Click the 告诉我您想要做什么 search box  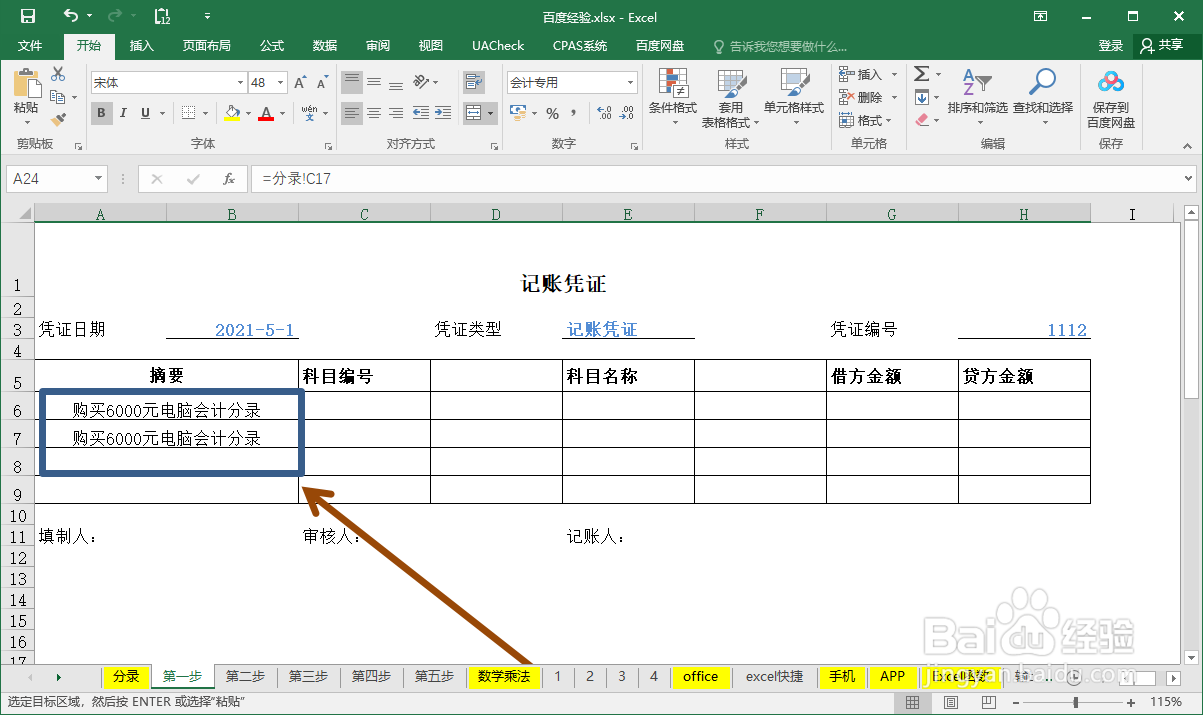tap(779, 46)
